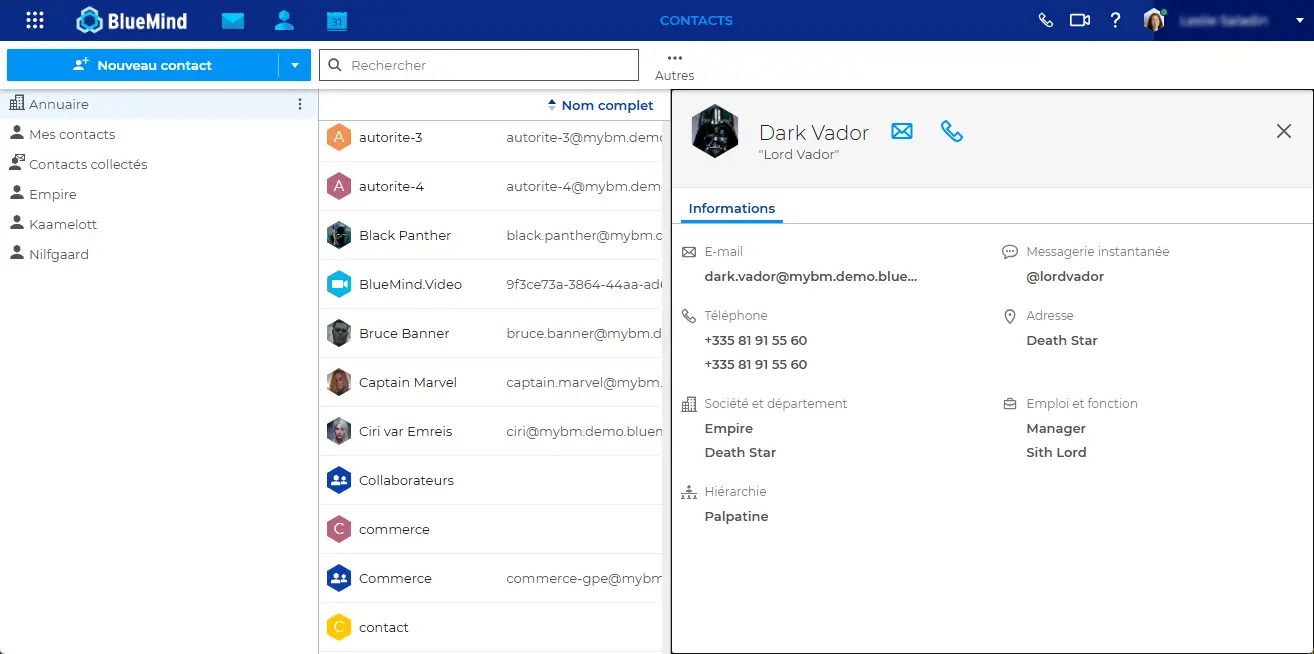Image resolution: width=1314 pixels, height=654 pixels.
Task: Click Dark Vador profile picture
Action: click(x=715, y=131)
